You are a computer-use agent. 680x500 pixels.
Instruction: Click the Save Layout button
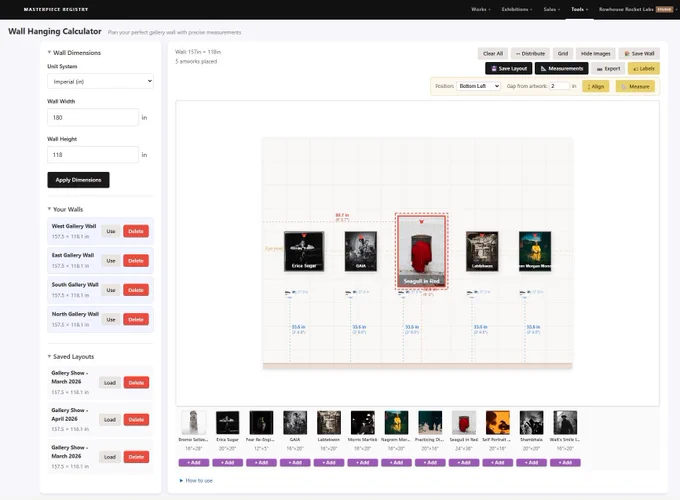508,69
